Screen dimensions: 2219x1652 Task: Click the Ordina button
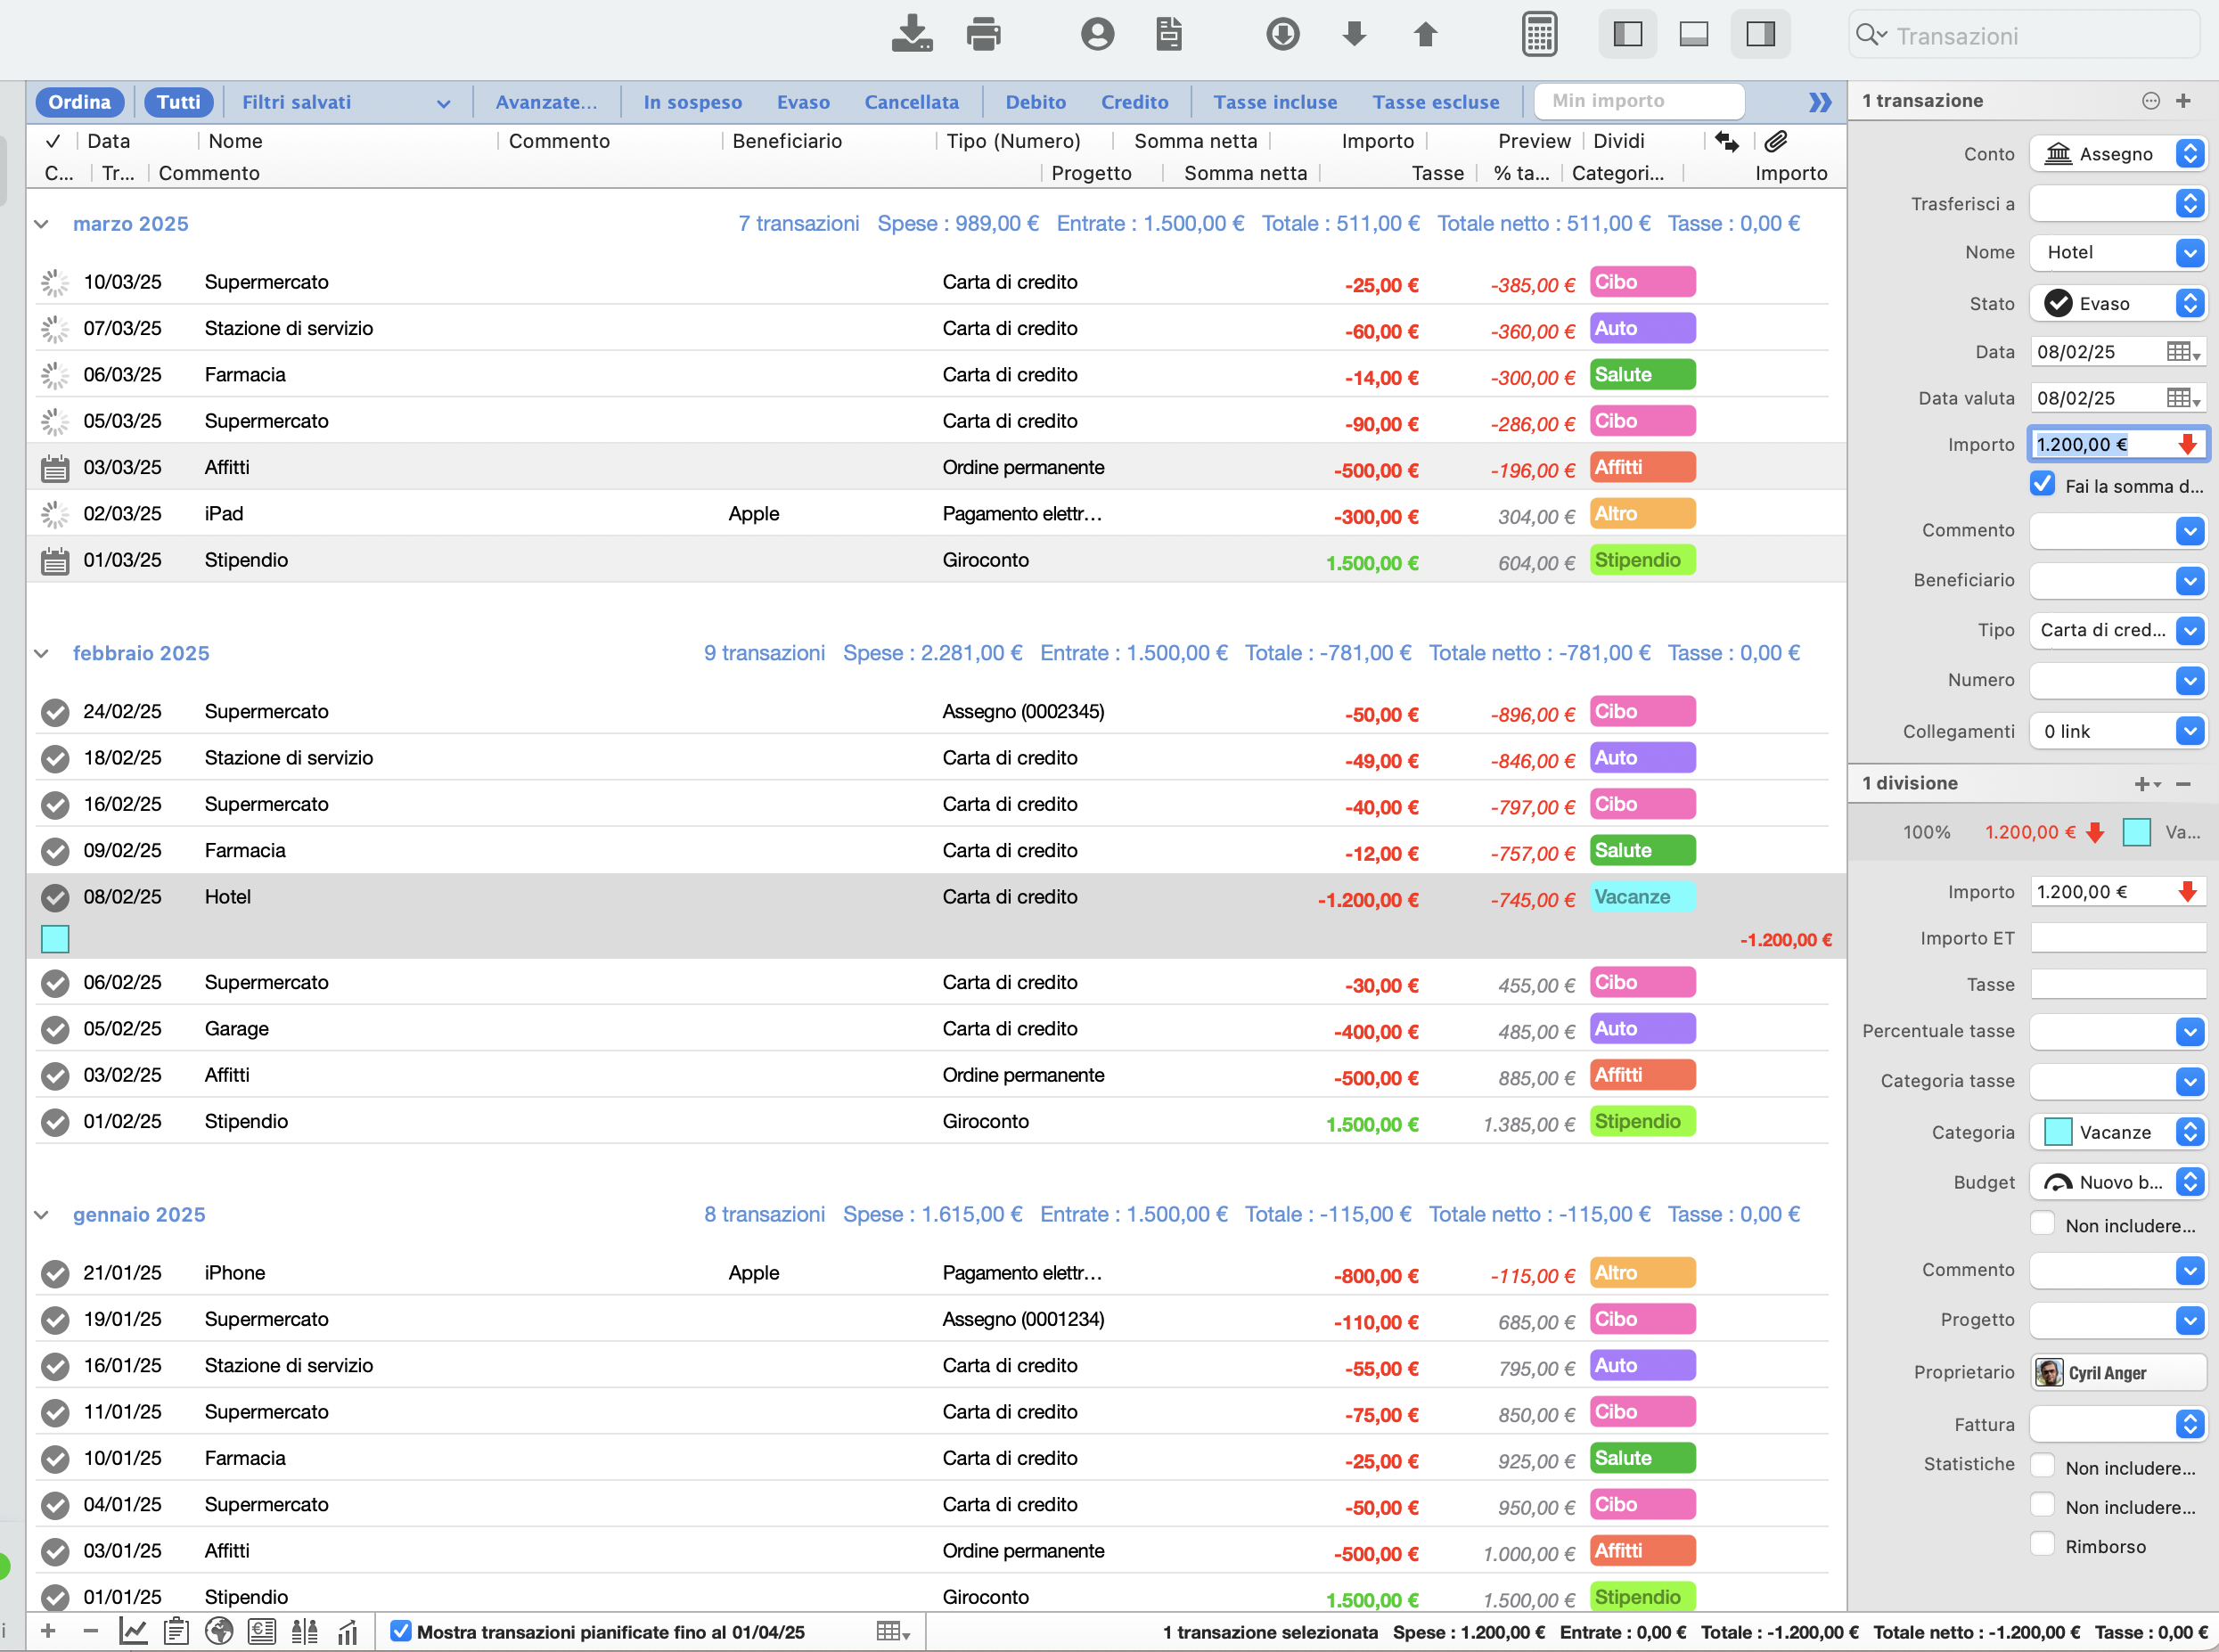[80, 101]
